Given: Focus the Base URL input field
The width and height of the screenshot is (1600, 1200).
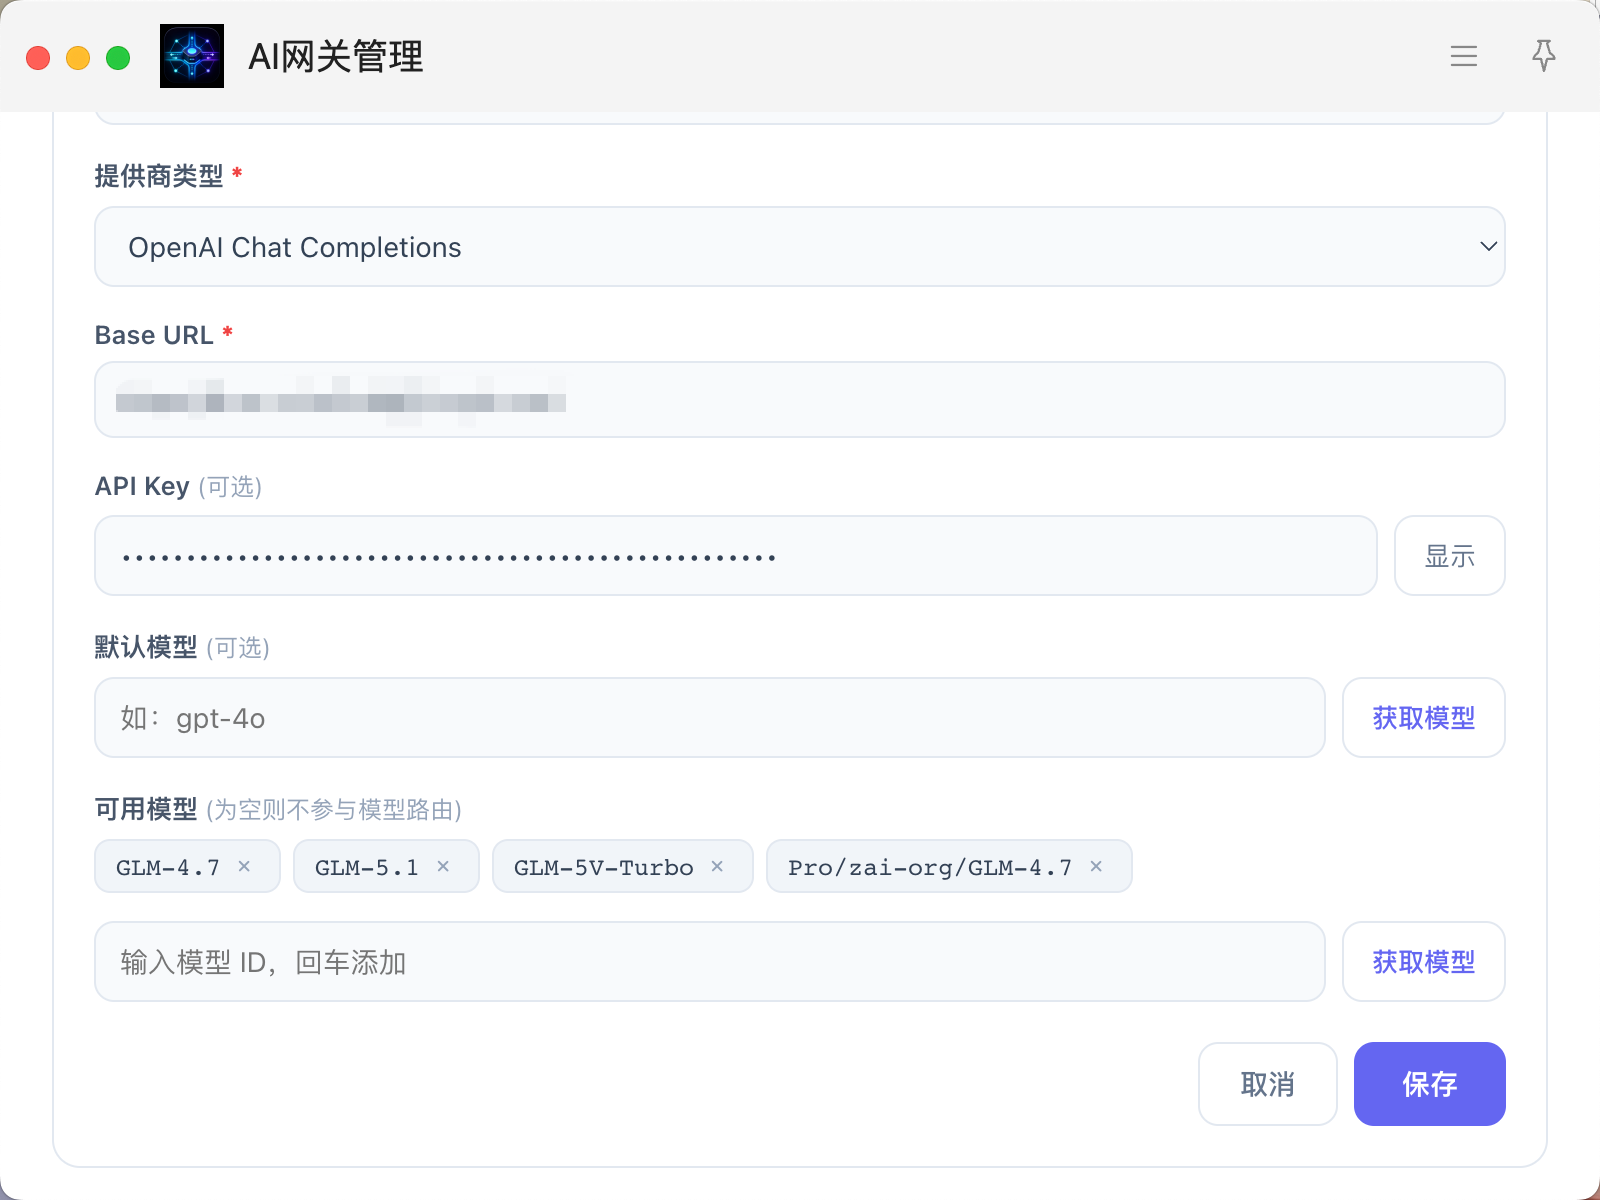Looking at the screenshot, I should 800,400.
